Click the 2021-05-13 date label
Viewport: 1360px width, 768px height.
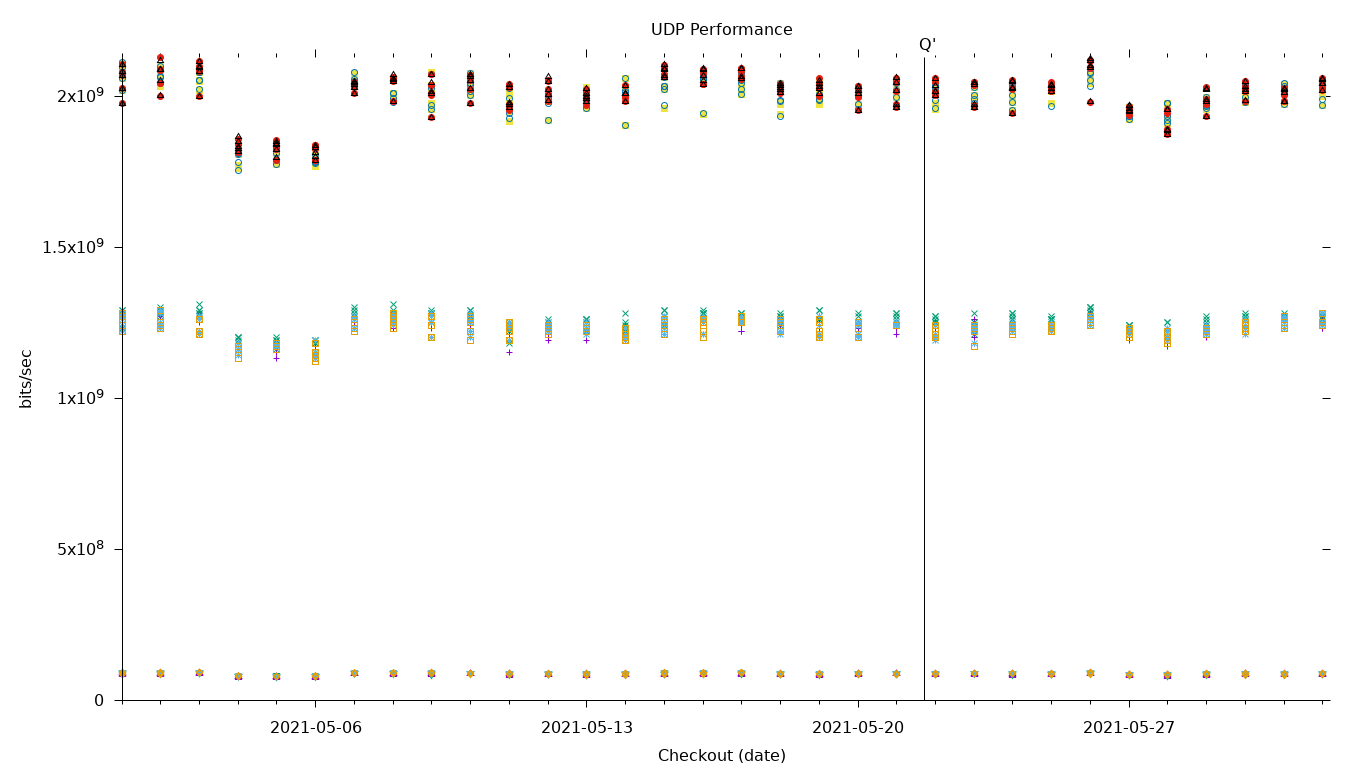(x=587, y=728)
